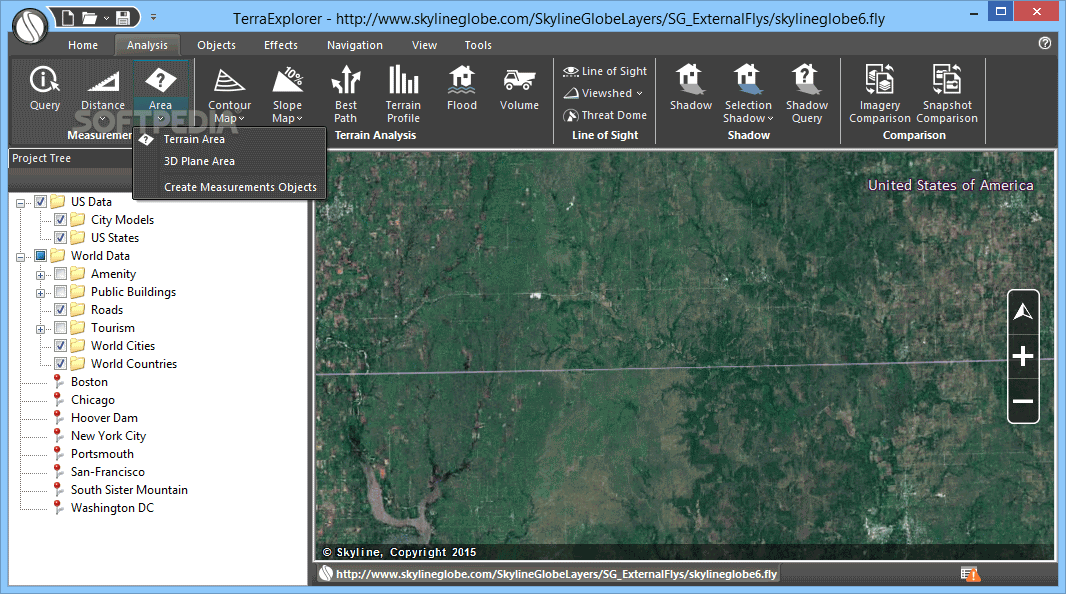The height and width of the screenshot is (594, 1066).
Task: Choose Terrain Area from Area menu
Action: [230, 139]
